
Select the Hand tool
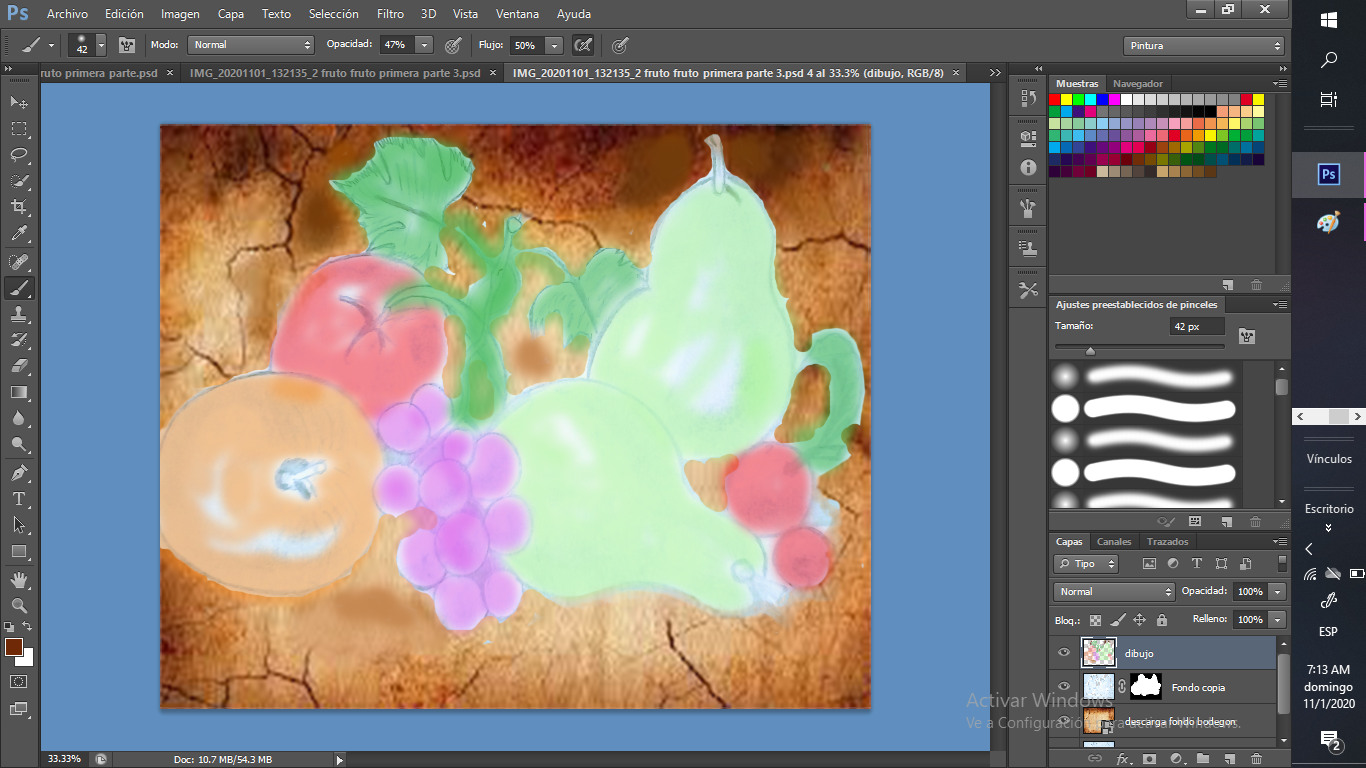tap(19, 579)
